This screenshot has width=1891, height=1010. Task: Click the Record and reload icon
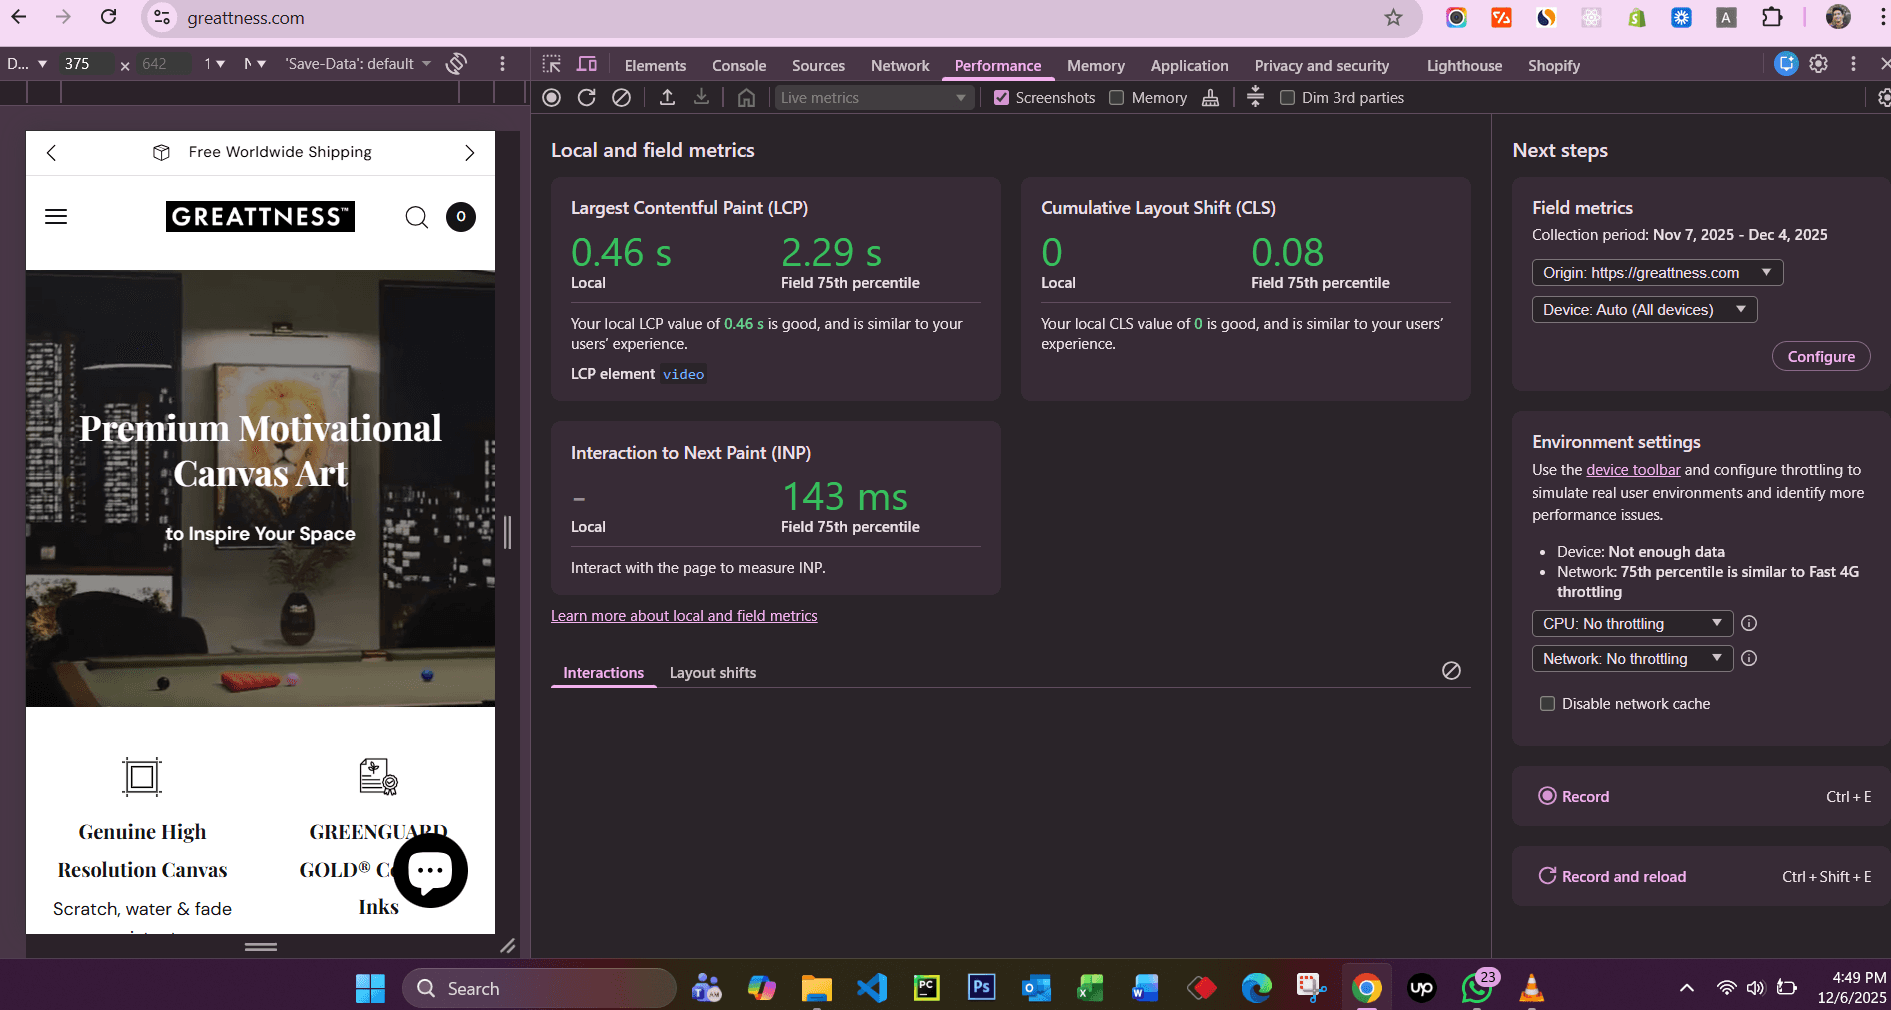pos(587,97)
